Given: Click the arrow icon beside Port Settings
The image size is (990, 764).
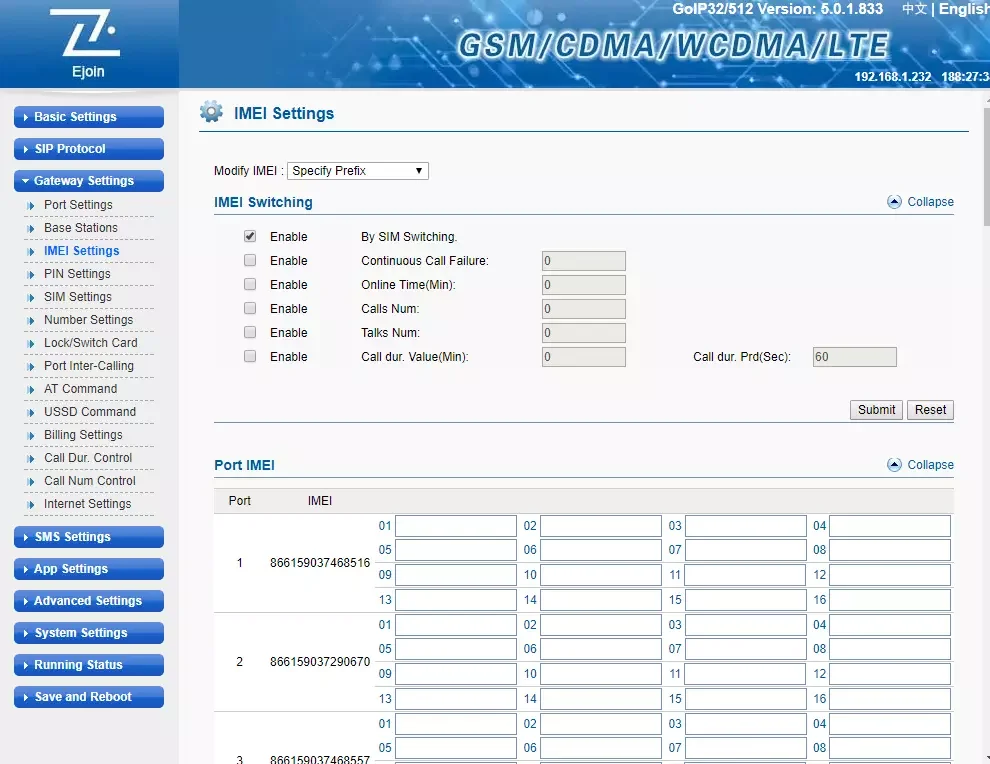Looking at the screenshot, I should [31, 206].
